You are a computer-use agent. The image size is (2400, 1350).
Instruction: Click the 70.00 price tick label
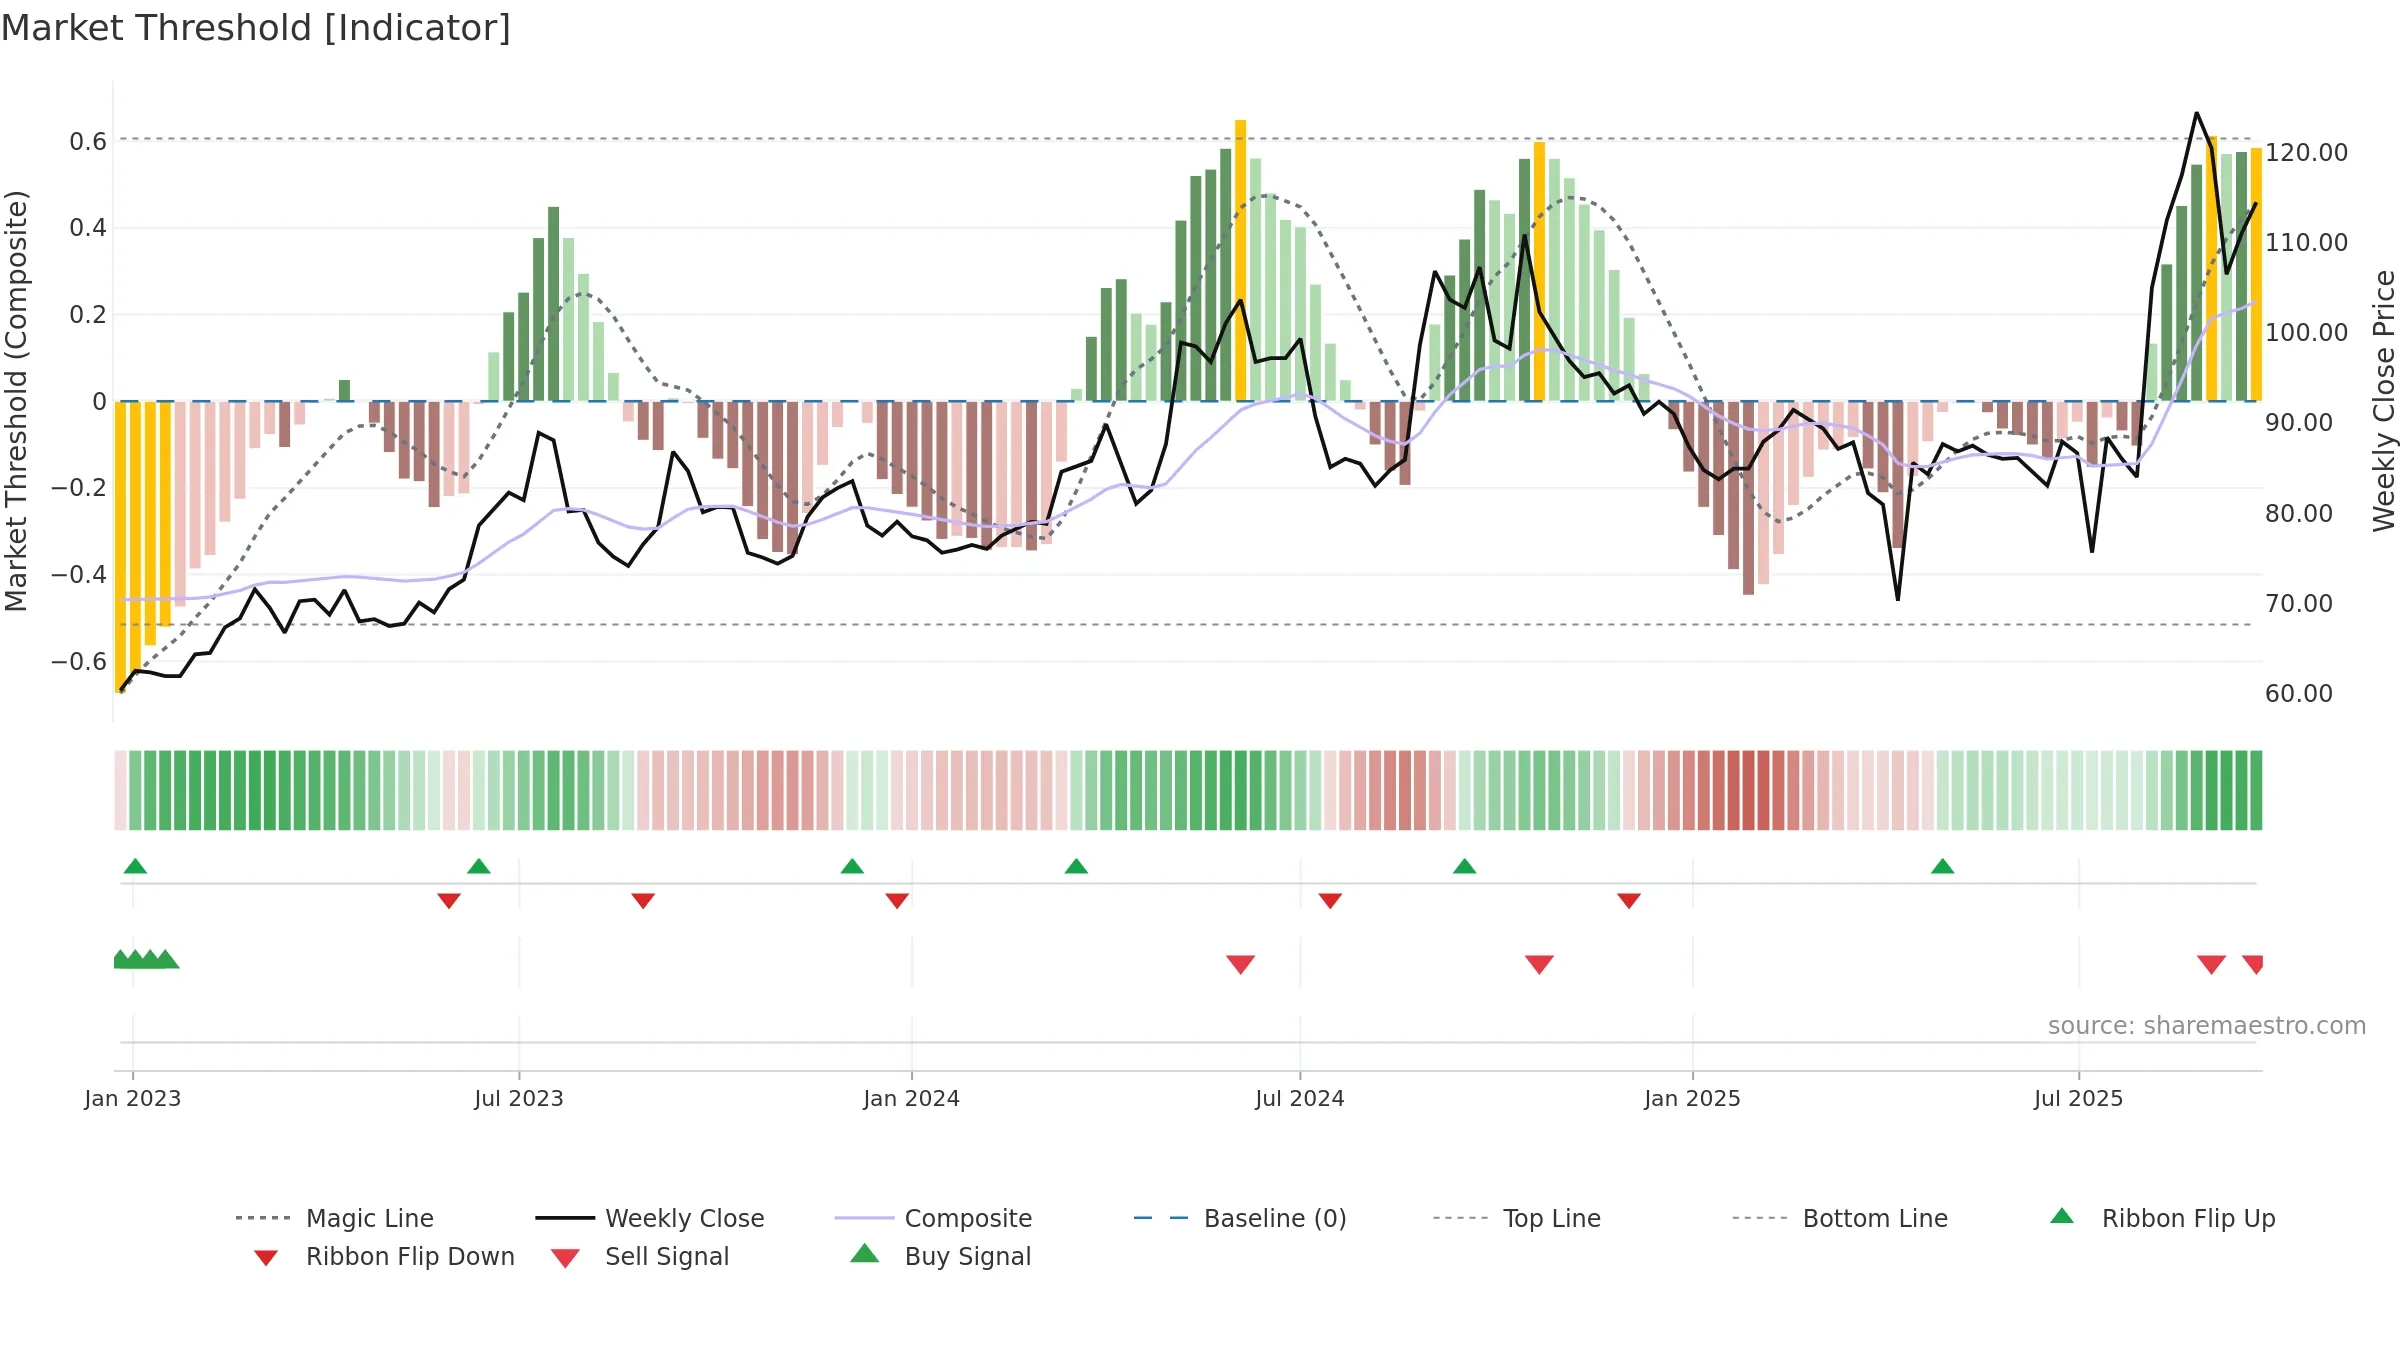(x=2299, y=603)
